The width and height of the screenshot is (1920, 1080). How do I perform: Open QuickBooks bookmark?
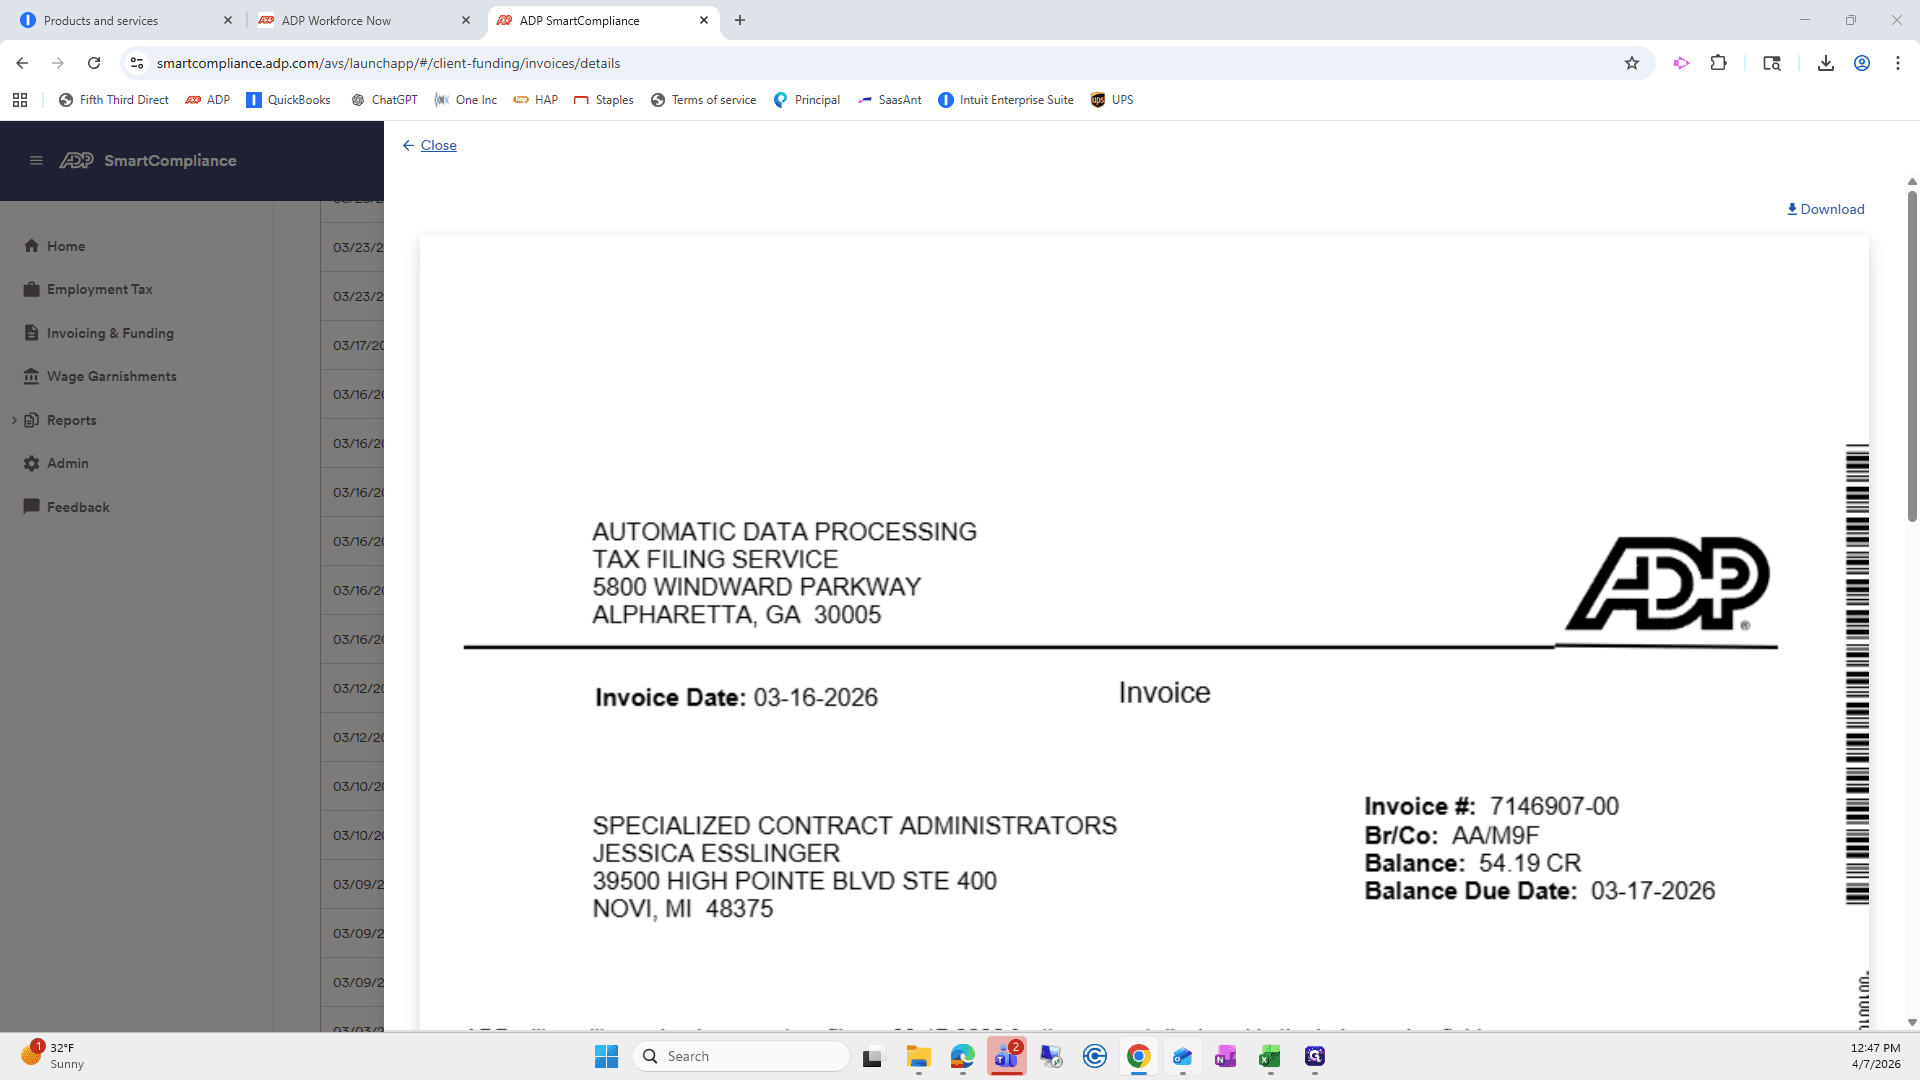click(288, 100)
